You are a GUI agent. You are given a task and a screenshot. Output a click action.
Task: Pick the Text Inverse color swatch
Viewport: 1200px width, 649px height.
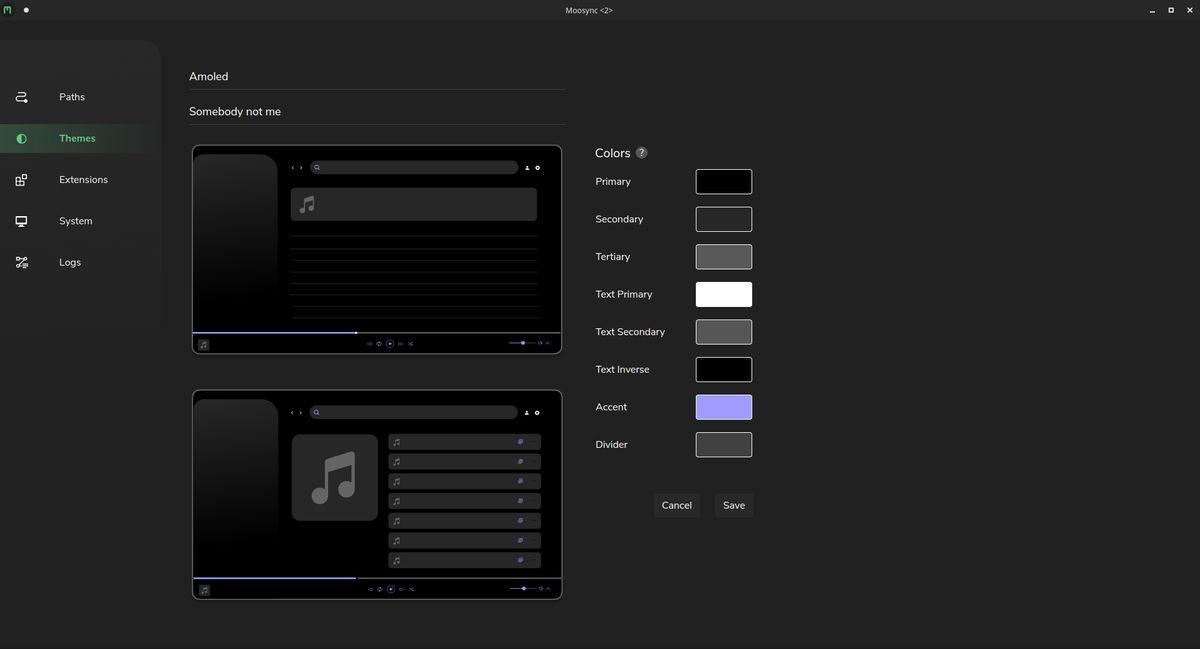tap(724, 370)
